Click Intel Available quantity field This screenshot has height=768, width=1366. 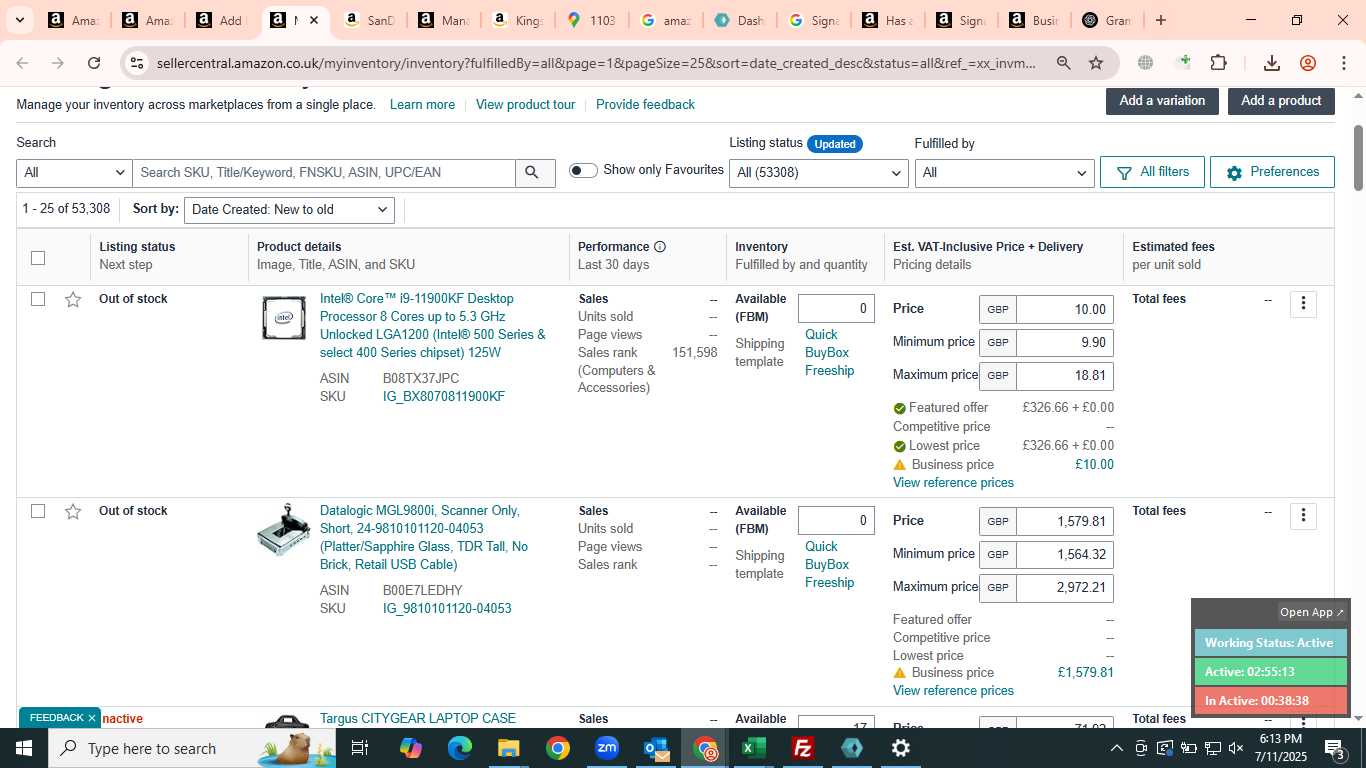(x=836, y=309)
